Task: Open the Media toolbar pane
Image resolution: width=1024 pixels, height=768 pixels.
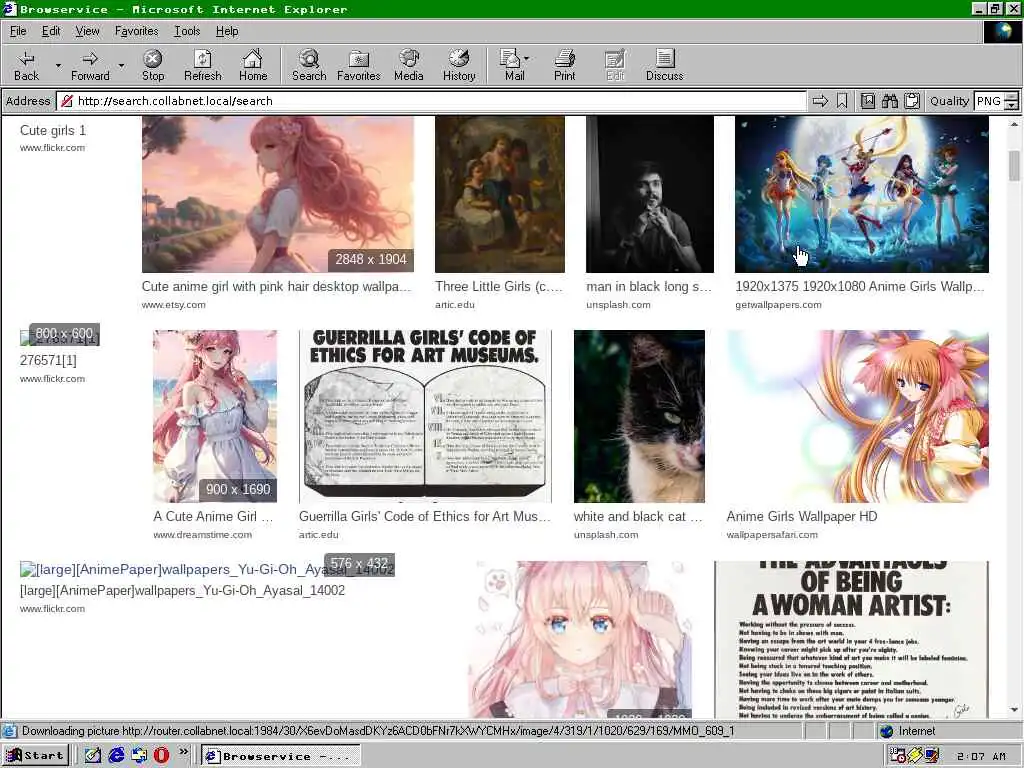Action: coord(409,65)
